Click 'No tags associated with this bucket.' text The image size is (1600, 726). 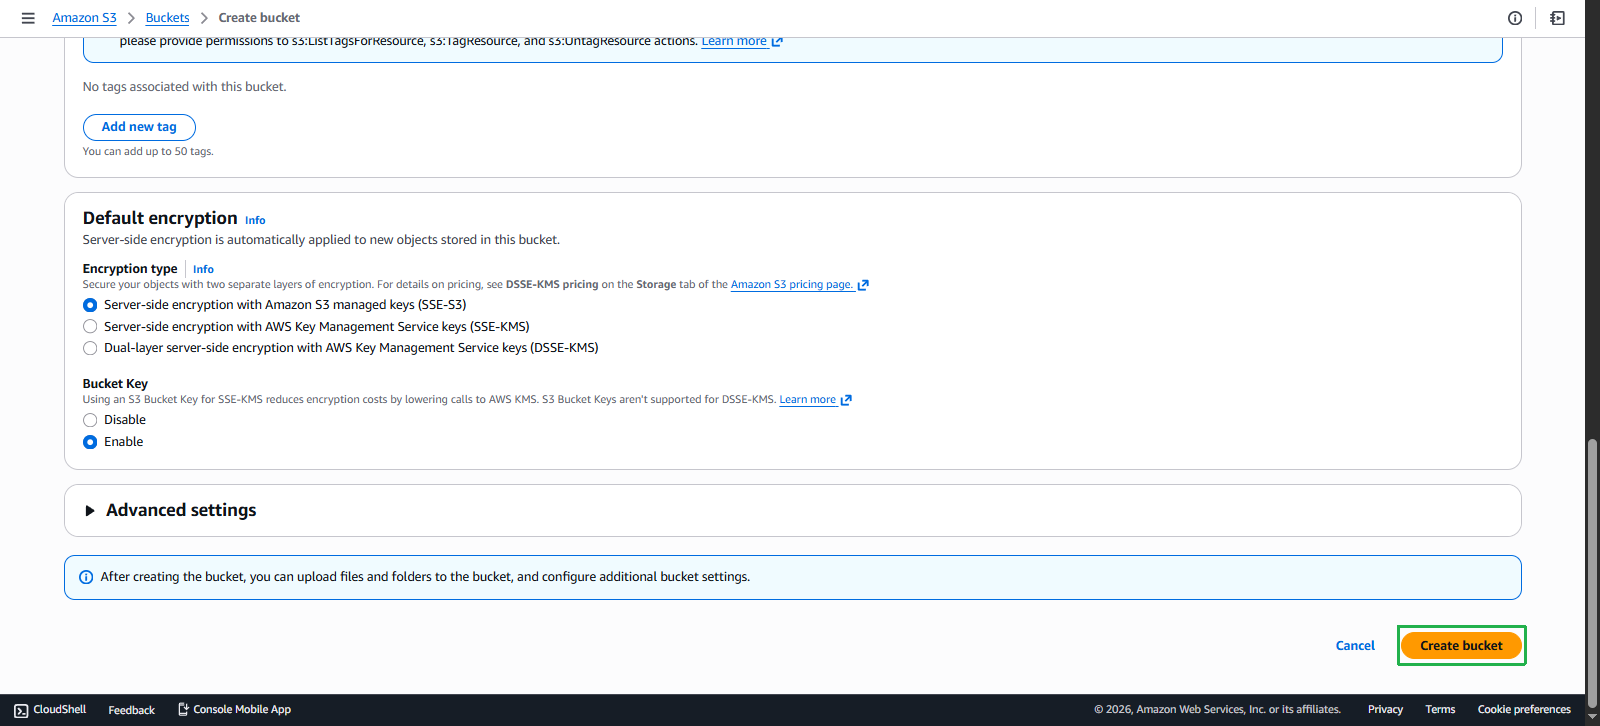click(184, 87)
